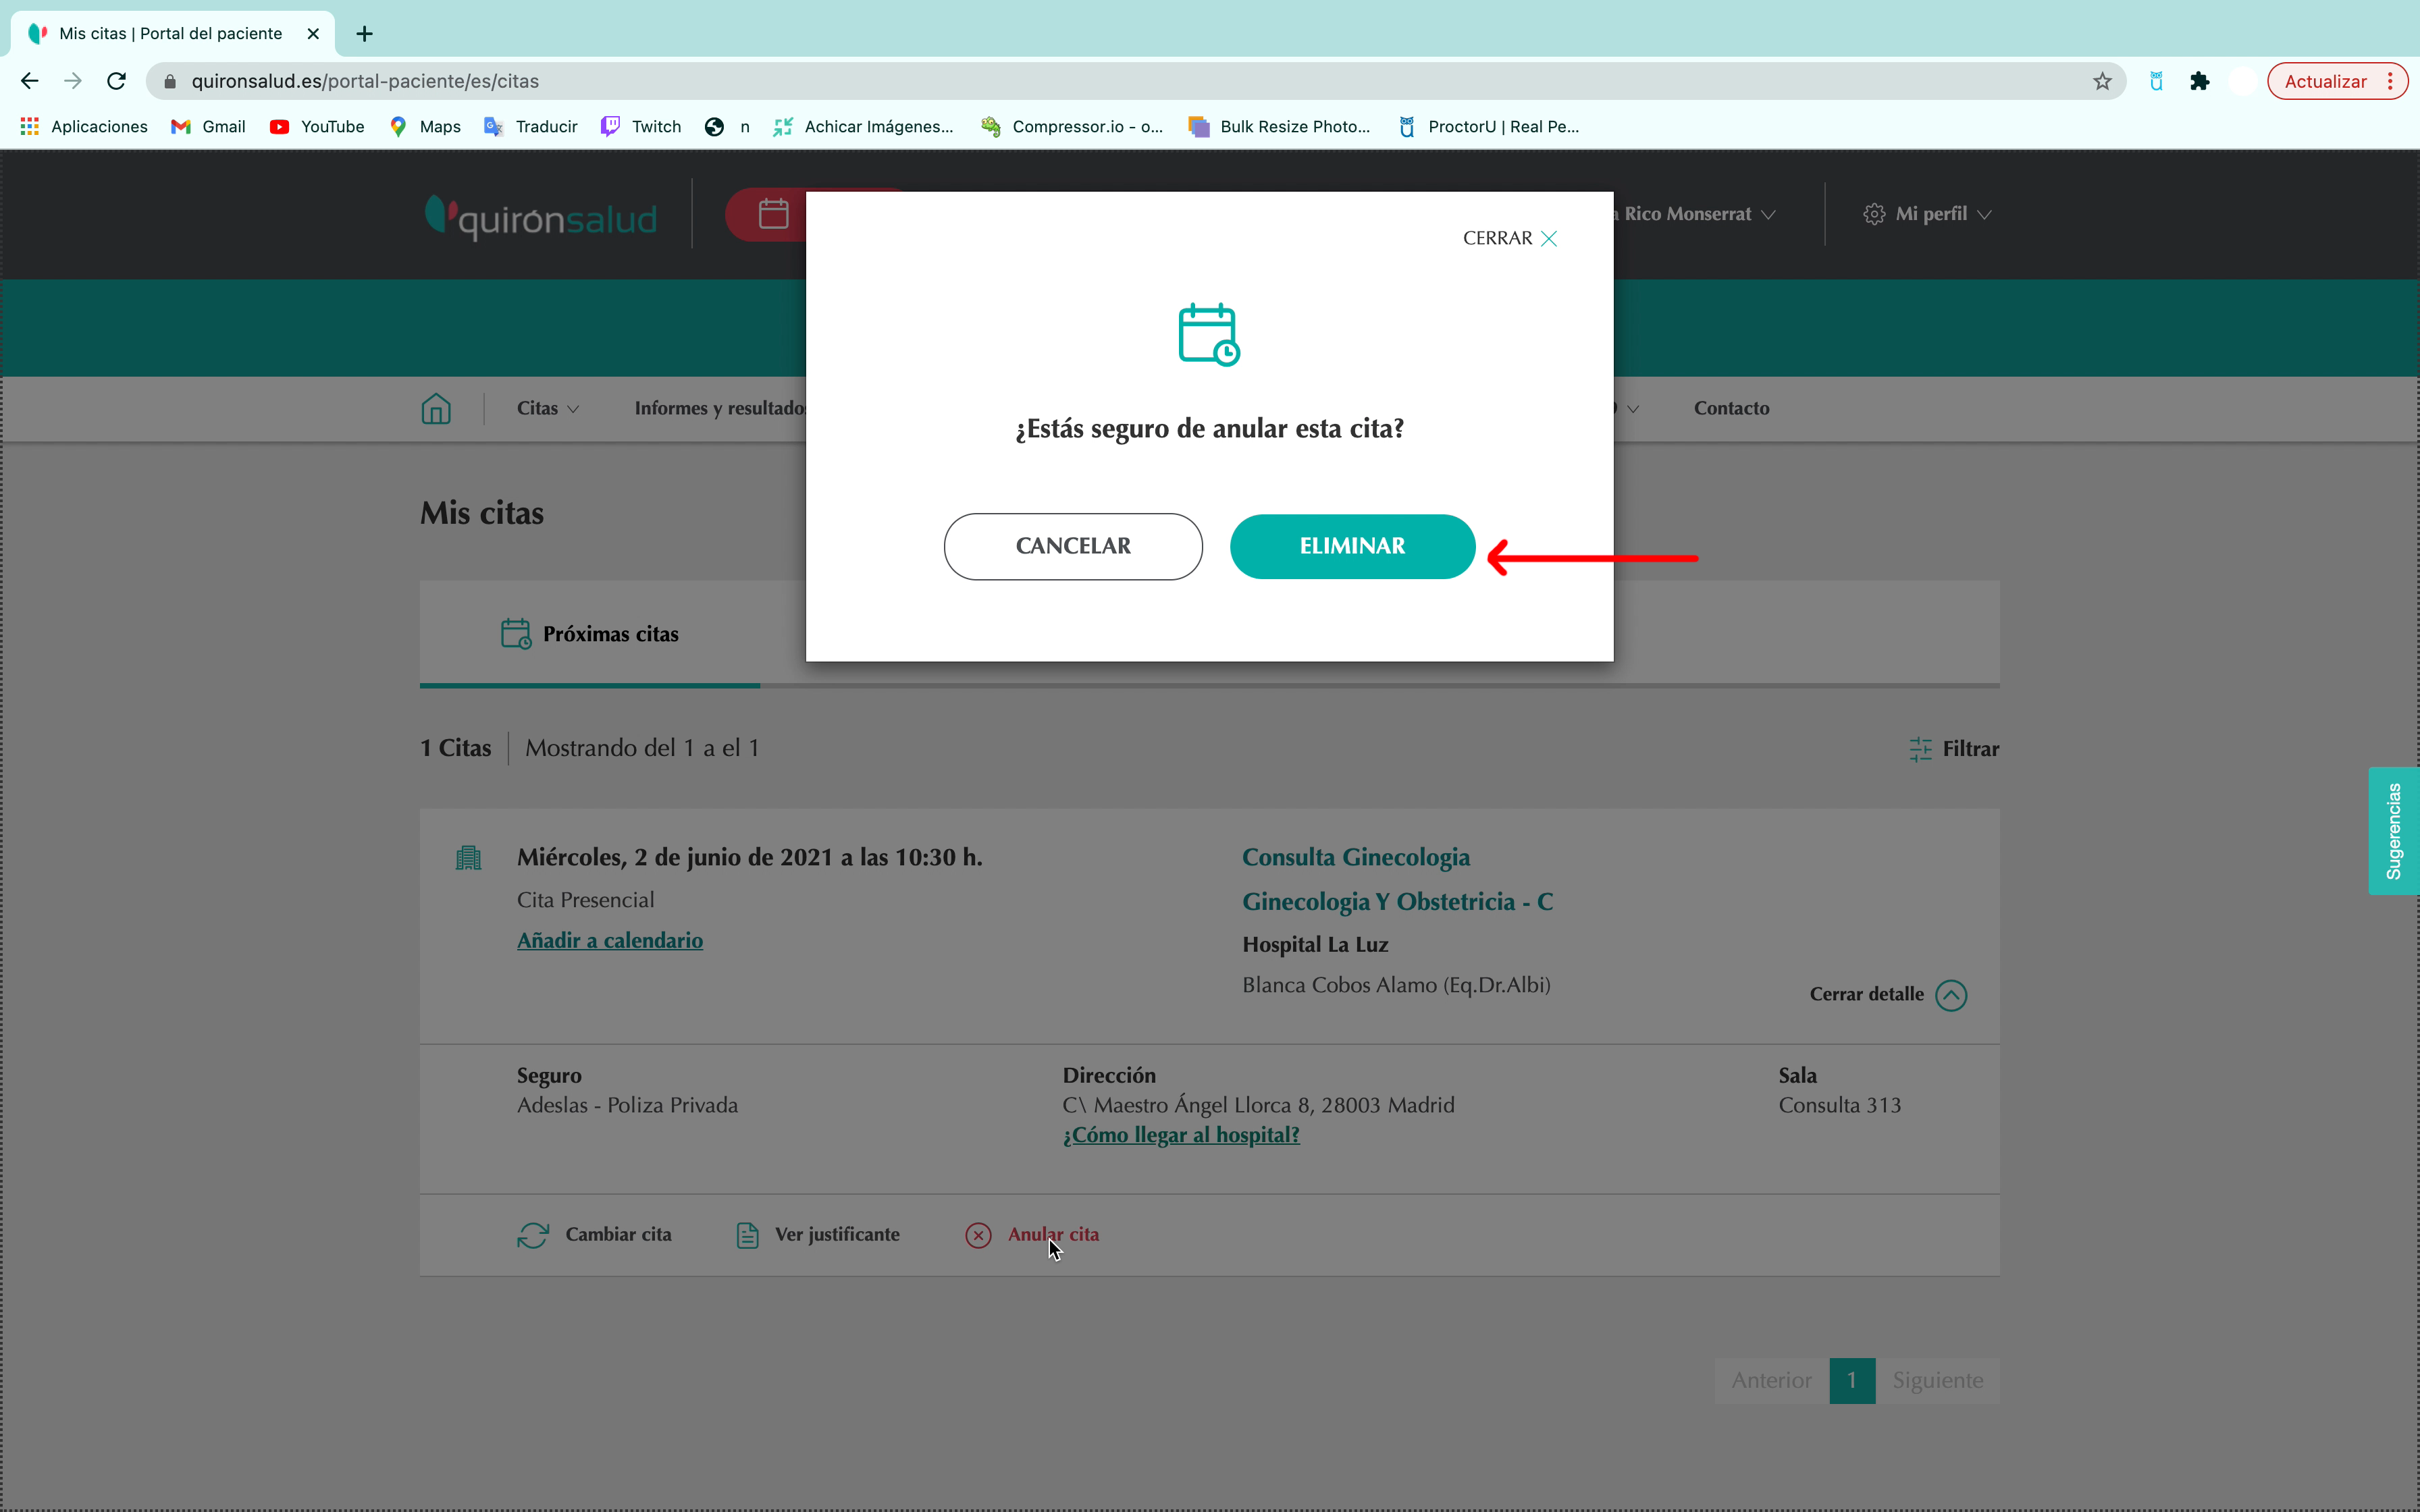Confirm deletion with the ELIMINAR button
The image size is (2420, 1512).
pyautogui.click(x=1352, y=546)
